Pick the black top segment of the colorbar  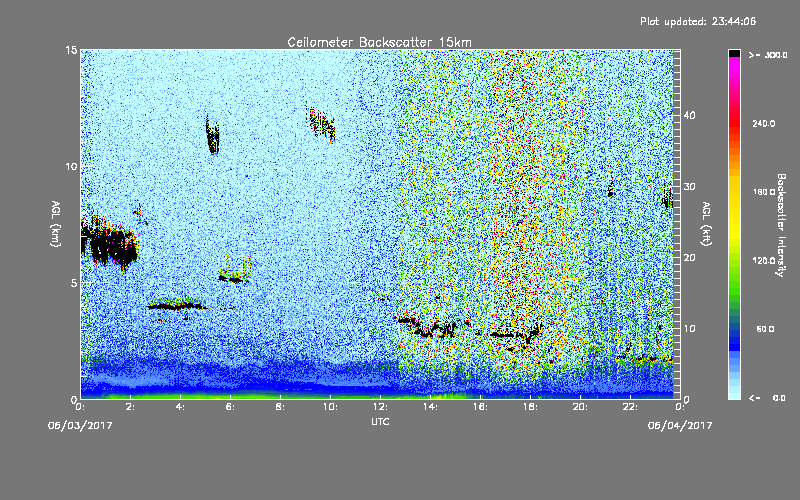734,53
